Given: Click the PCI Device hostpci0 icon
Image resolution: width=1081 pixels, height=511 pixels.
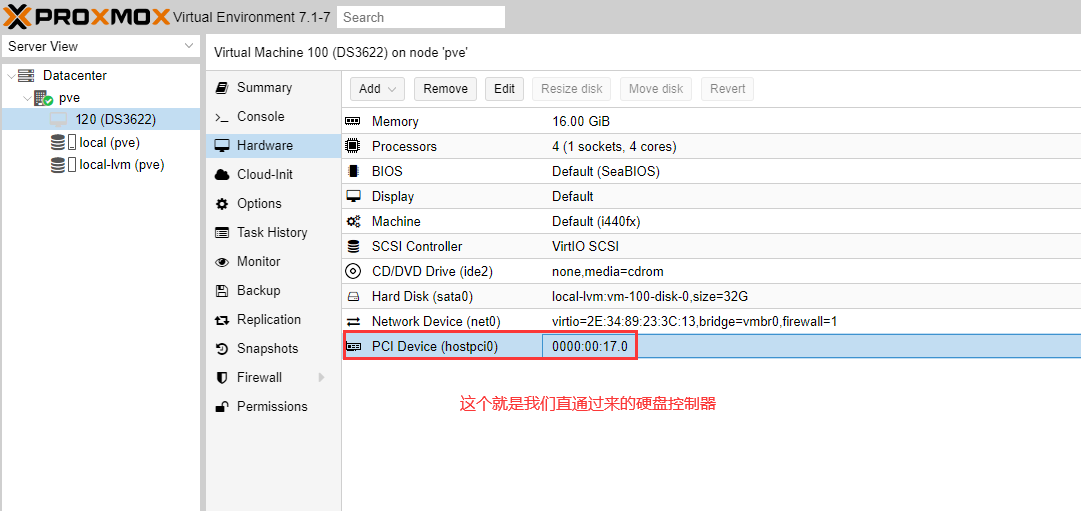Looking at the screenshot, I should click(x=353, y=347).
